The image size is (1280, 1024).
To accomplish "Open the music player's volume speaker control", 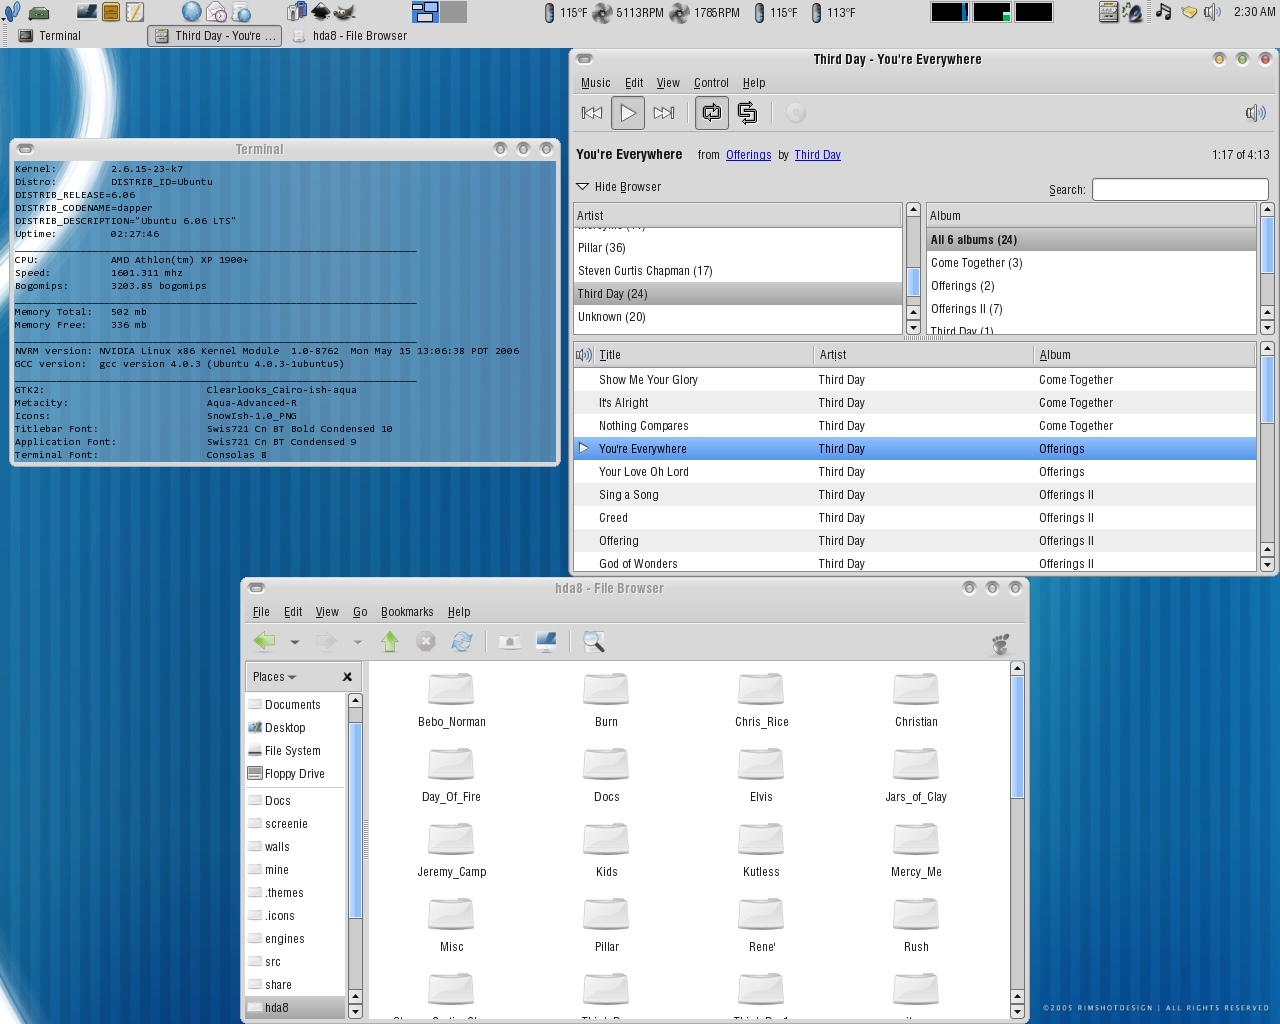I will (1255, 113).
